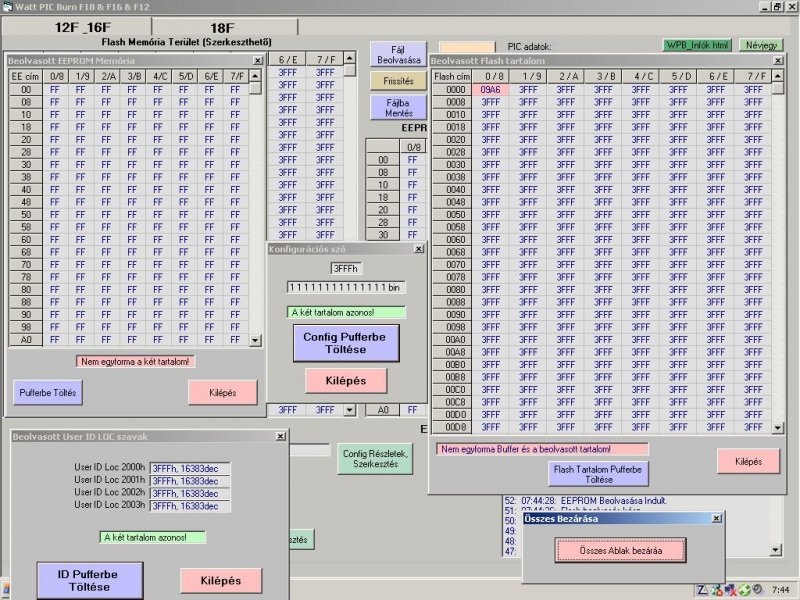Click Config Részletek, Szerkesztés button
This screenshot has width=800, height=600.
[375, 459]
